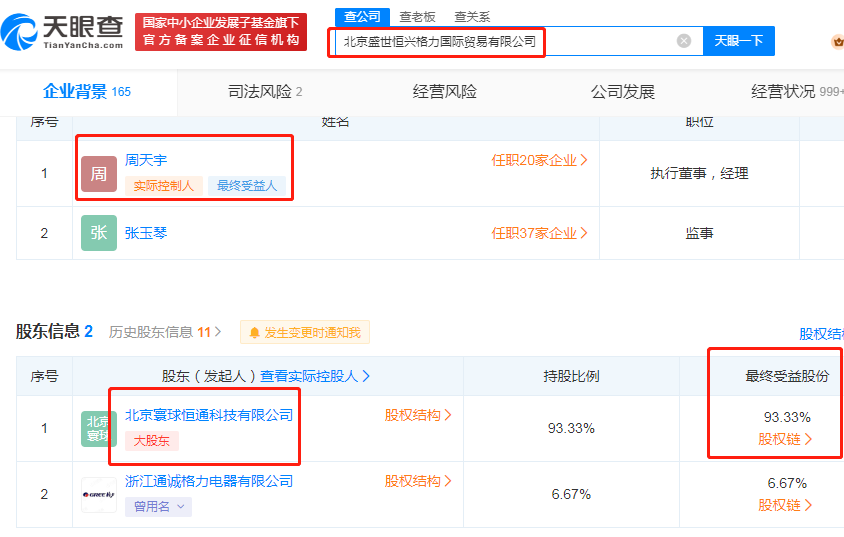The width and height of the screenshot is (844, 537).
Task: Click Zhang Yuqin's avatar icon
Action: click(x=99, y=233)
